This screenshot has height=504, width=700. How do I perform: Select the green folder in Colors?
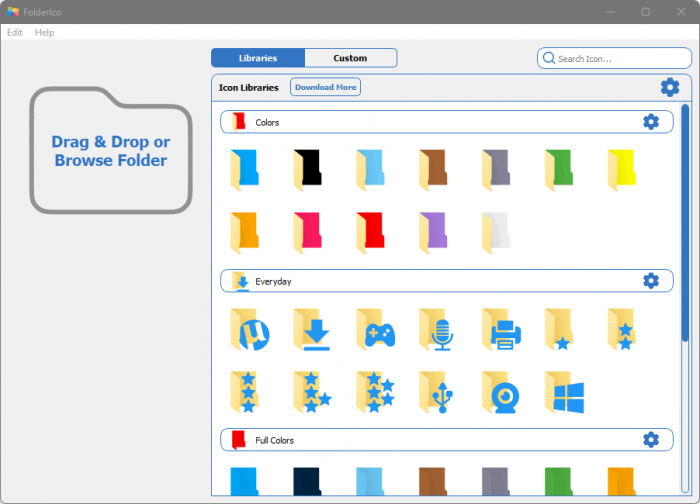(x=559, y=170)
